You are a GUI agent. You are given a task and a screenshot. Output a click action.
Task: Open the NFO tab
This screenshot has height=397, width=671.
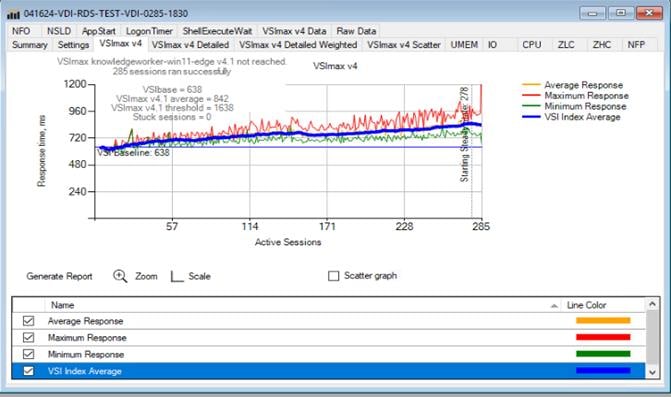coord(21,31)
